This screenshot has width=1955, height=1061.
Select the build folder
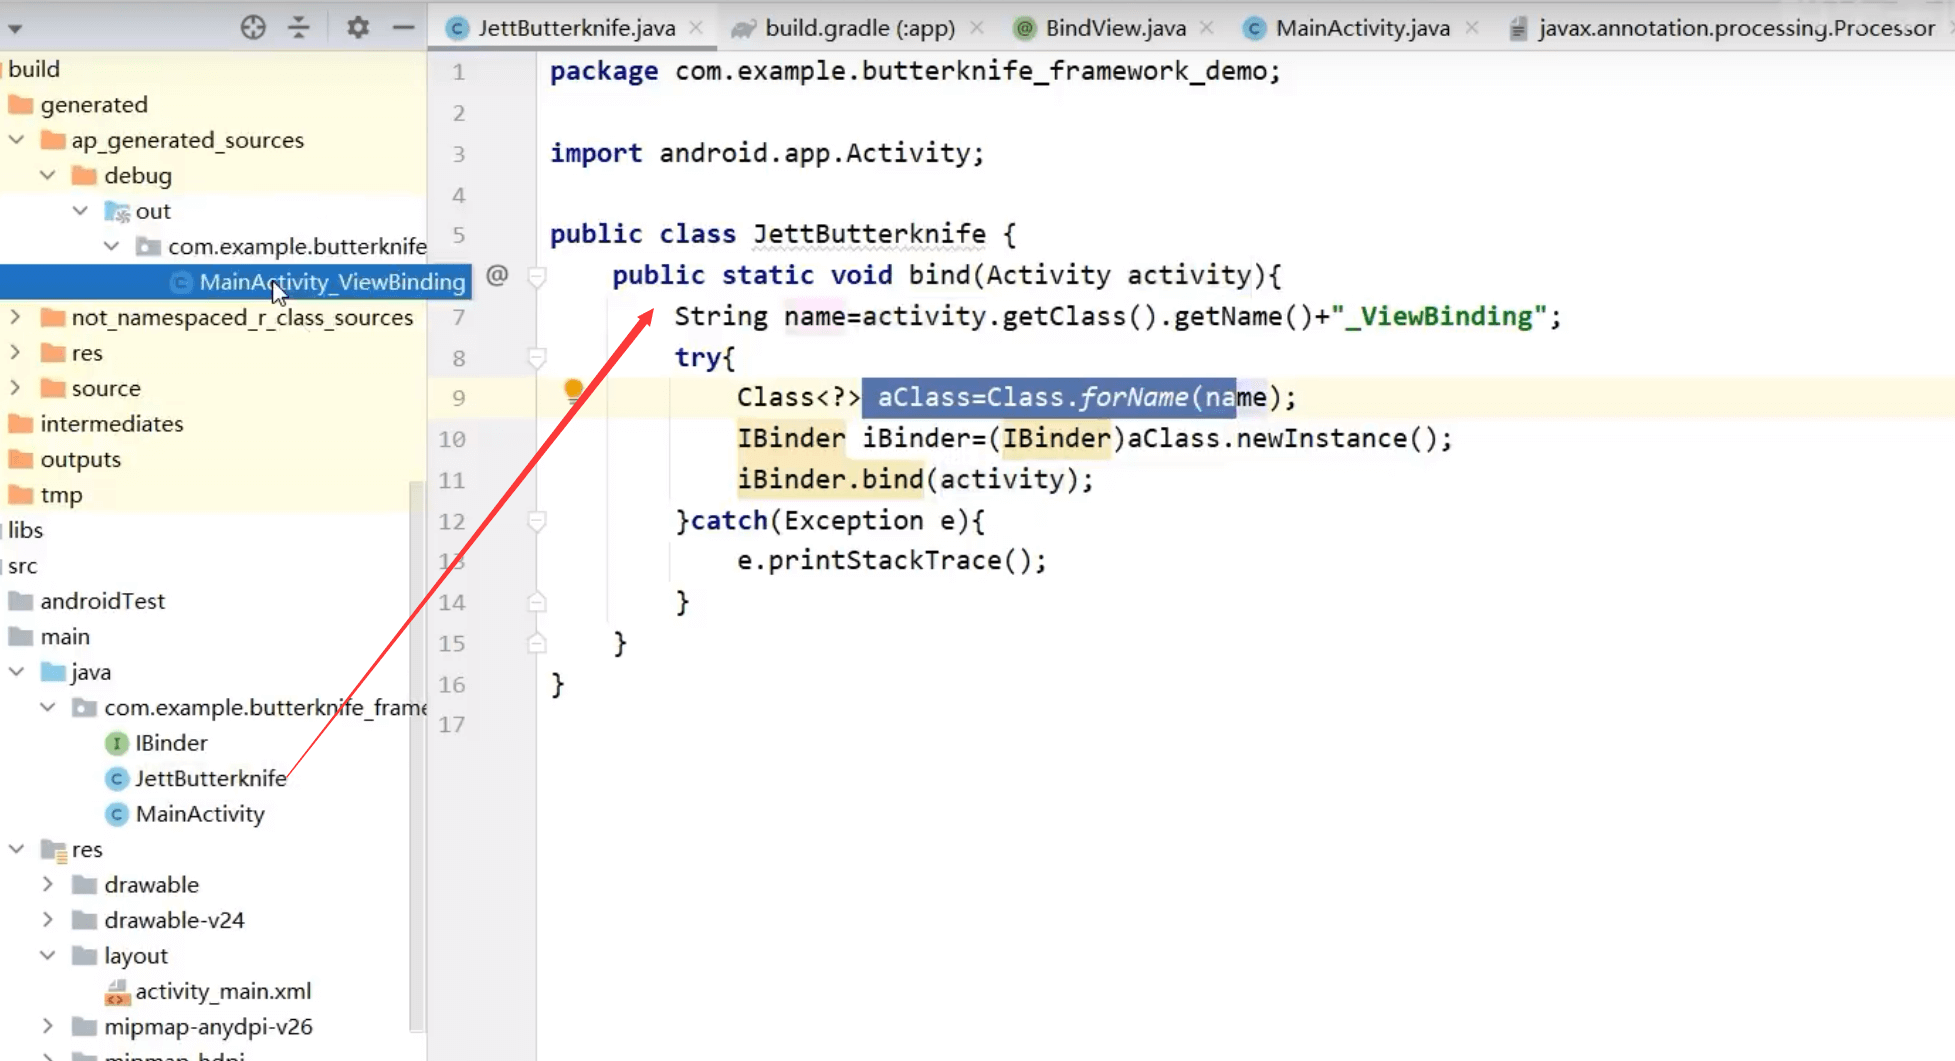pos(34,69)
